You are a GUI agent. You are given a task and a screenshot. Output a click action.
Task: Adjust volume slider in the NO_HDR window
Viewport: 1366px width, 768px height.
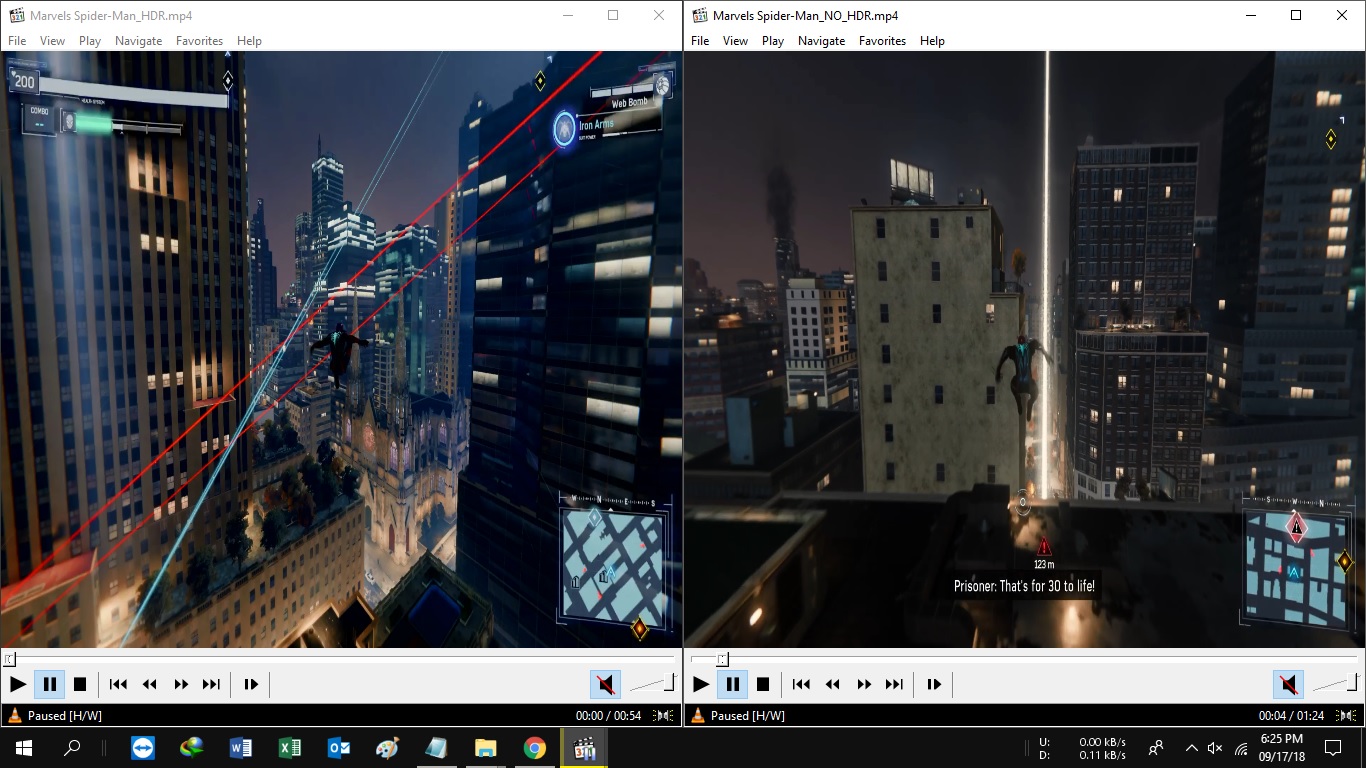pyautogui.click(x=1335, y=684)
